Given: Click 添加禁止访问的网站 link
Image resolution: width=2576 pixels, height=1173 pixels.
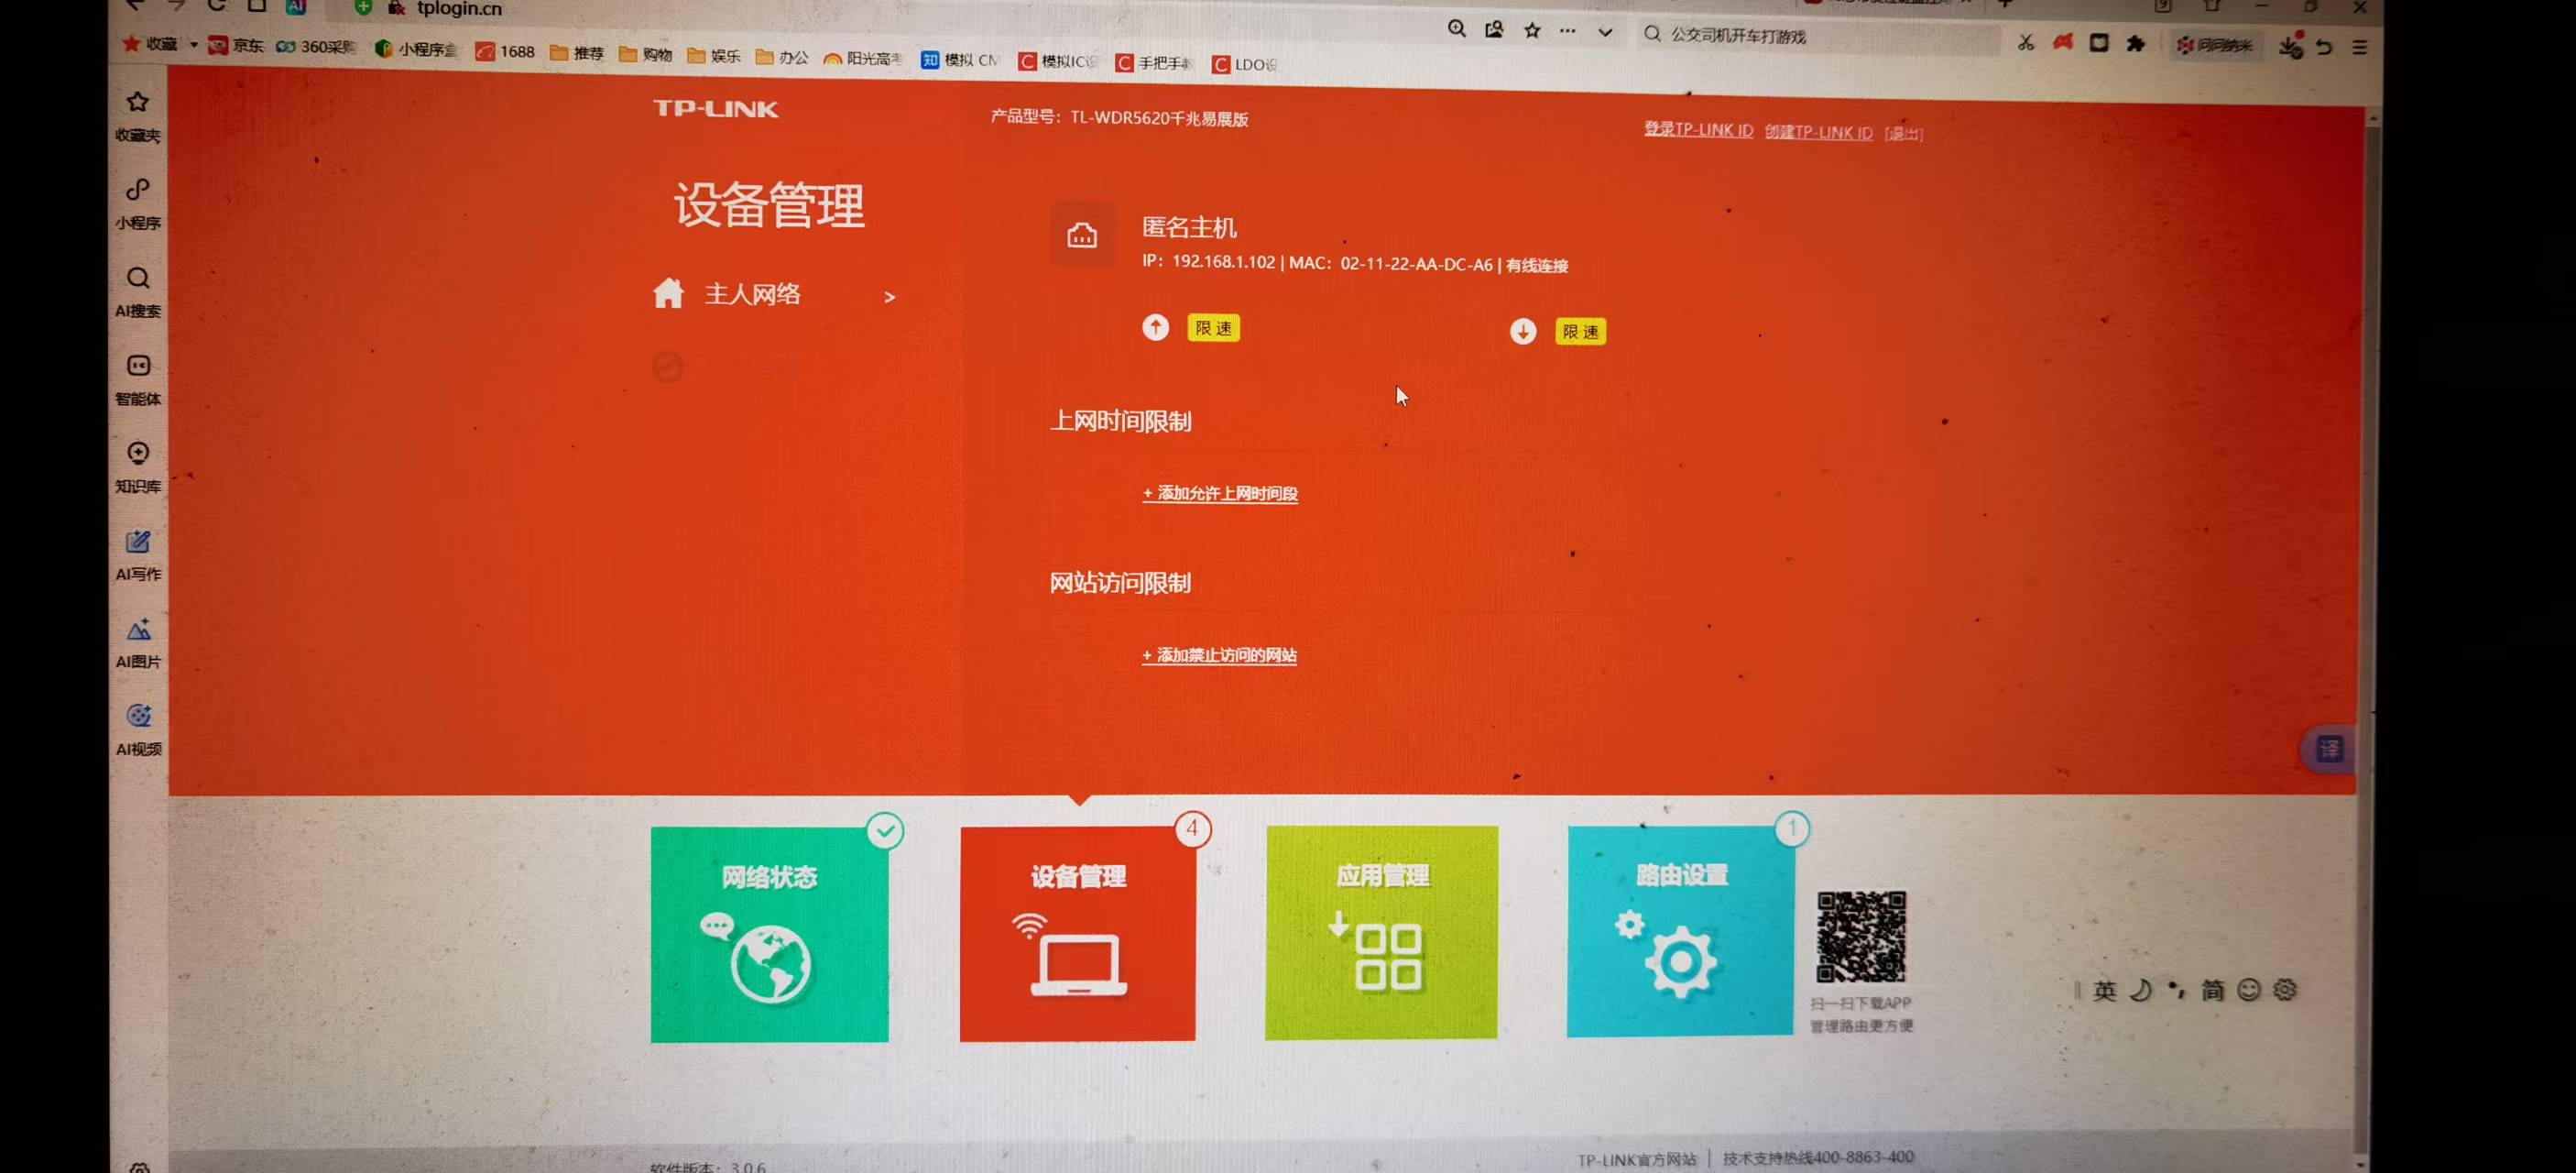Looking at the screenshot, I should point(1219,655).
